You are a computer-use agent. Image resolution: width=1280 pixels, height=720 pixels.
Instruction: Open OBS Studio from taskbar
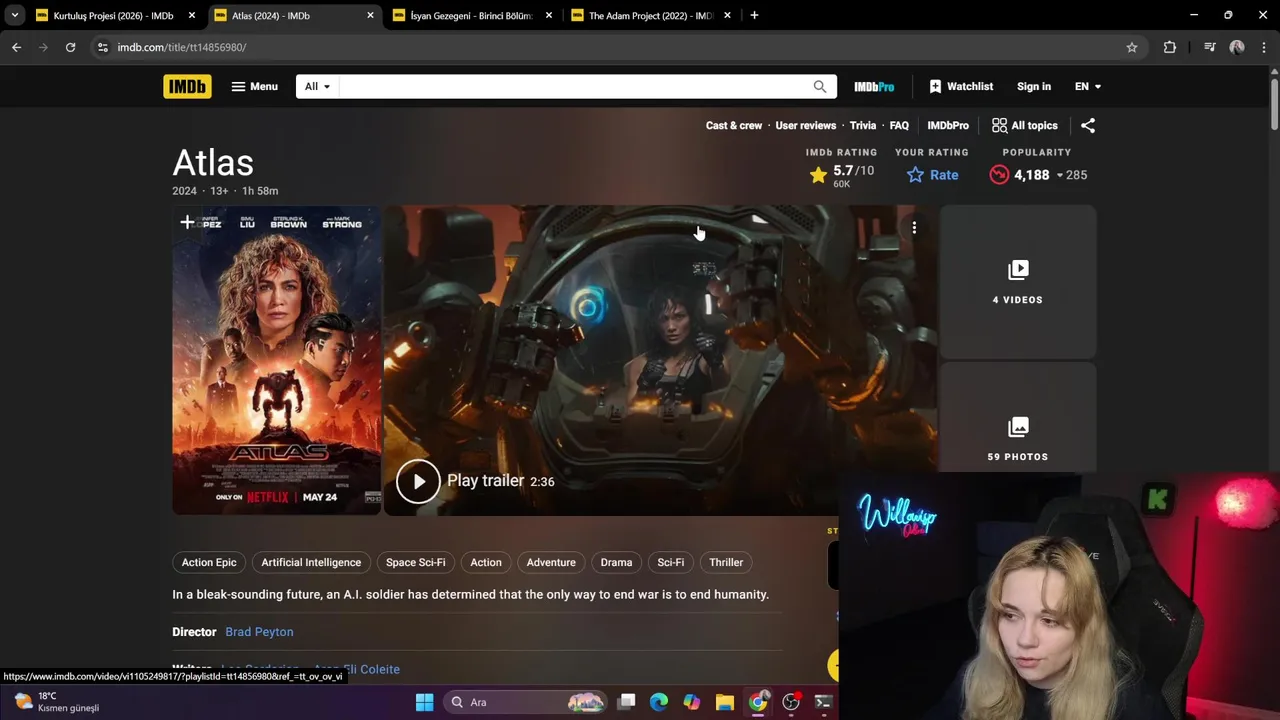coord(791,702)
